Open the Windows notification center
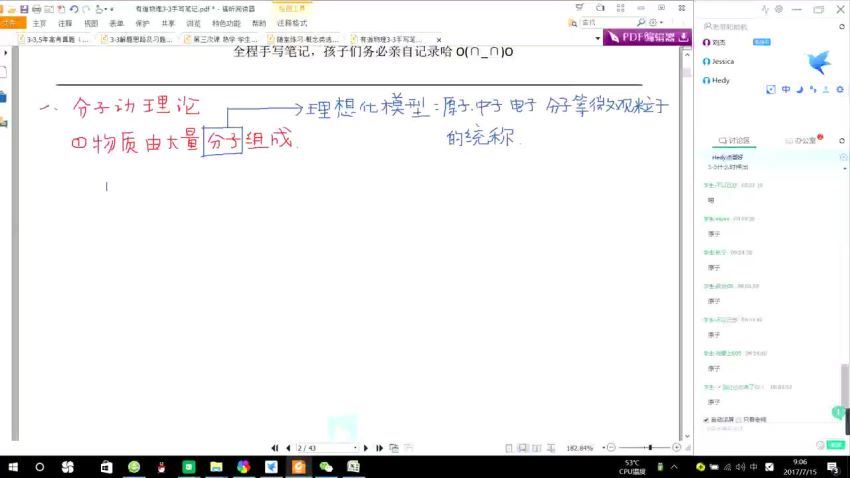Viewport: 850px width, 478px height. click(x=833, y=467)
